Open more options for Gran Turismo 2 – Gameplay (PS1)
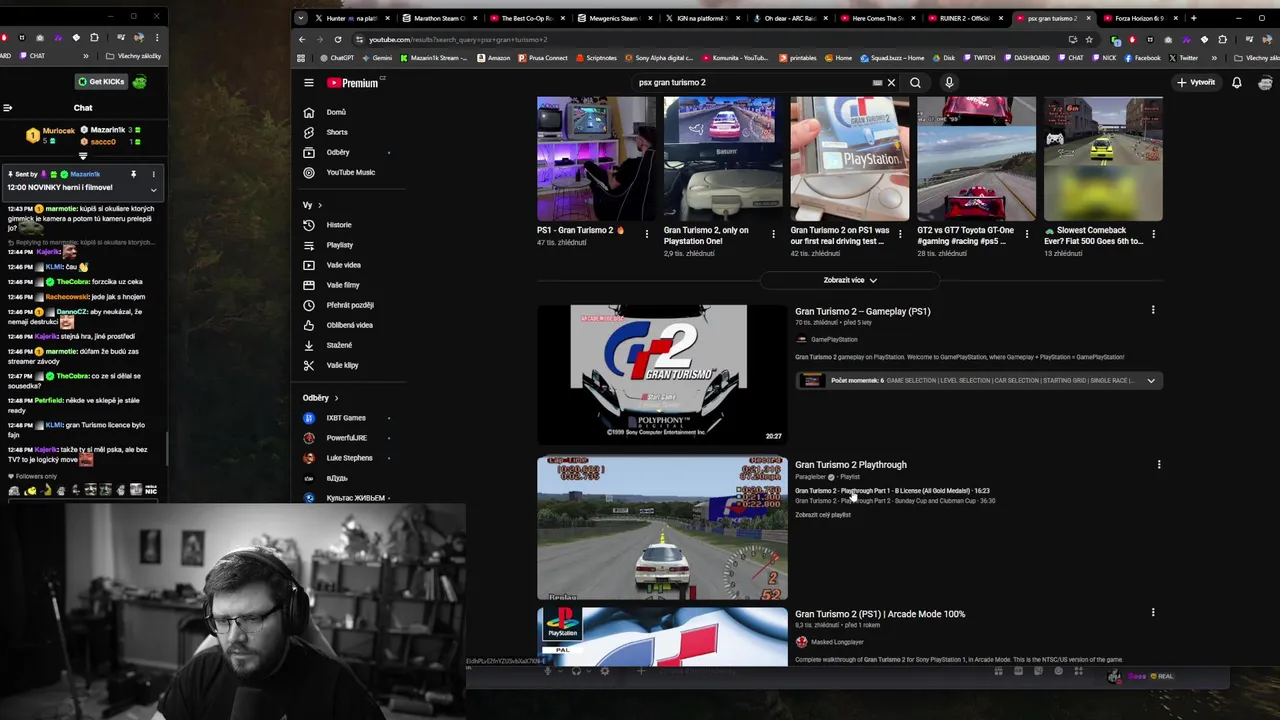The image size is (1280, 720). [x=1153, y=311]
